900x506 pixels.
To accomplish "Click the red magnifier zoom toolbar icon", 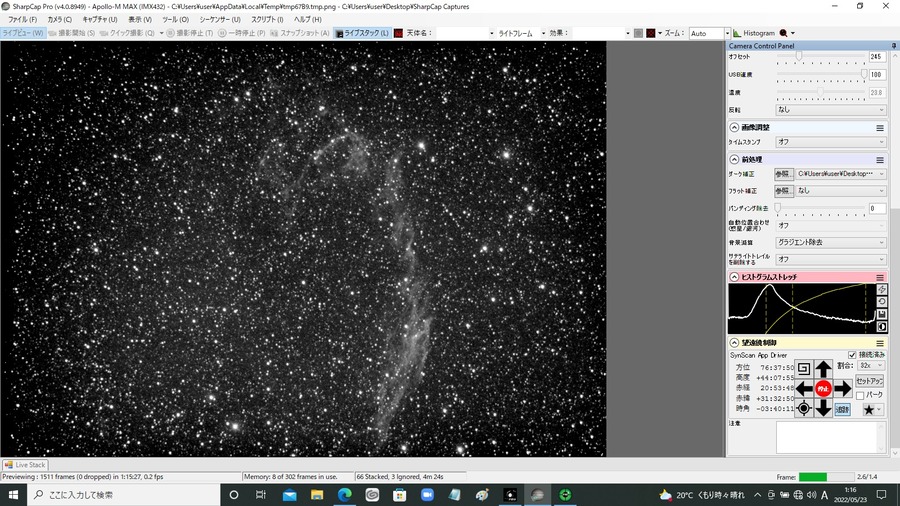I will pos(783,33).
